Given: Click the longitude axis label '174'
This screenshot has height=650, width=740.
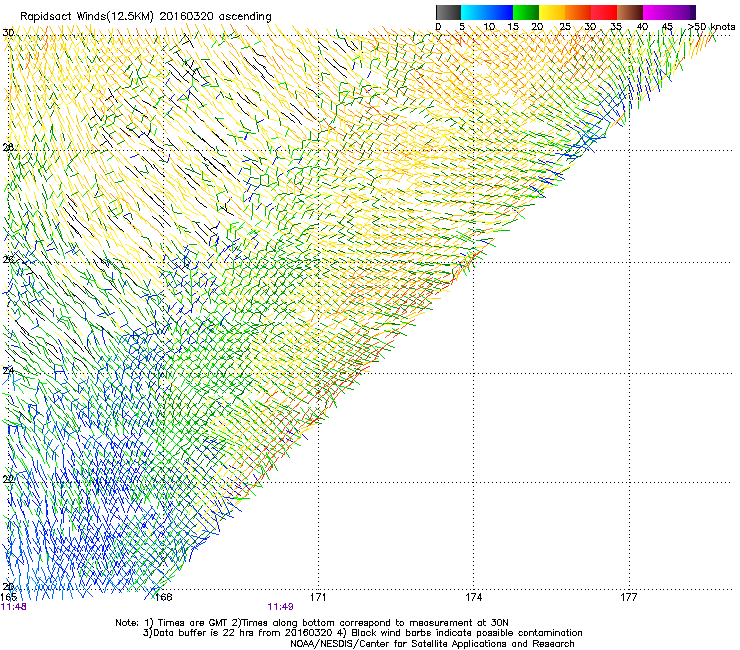Looking at the screenshot, I should [x=474, y=597].
